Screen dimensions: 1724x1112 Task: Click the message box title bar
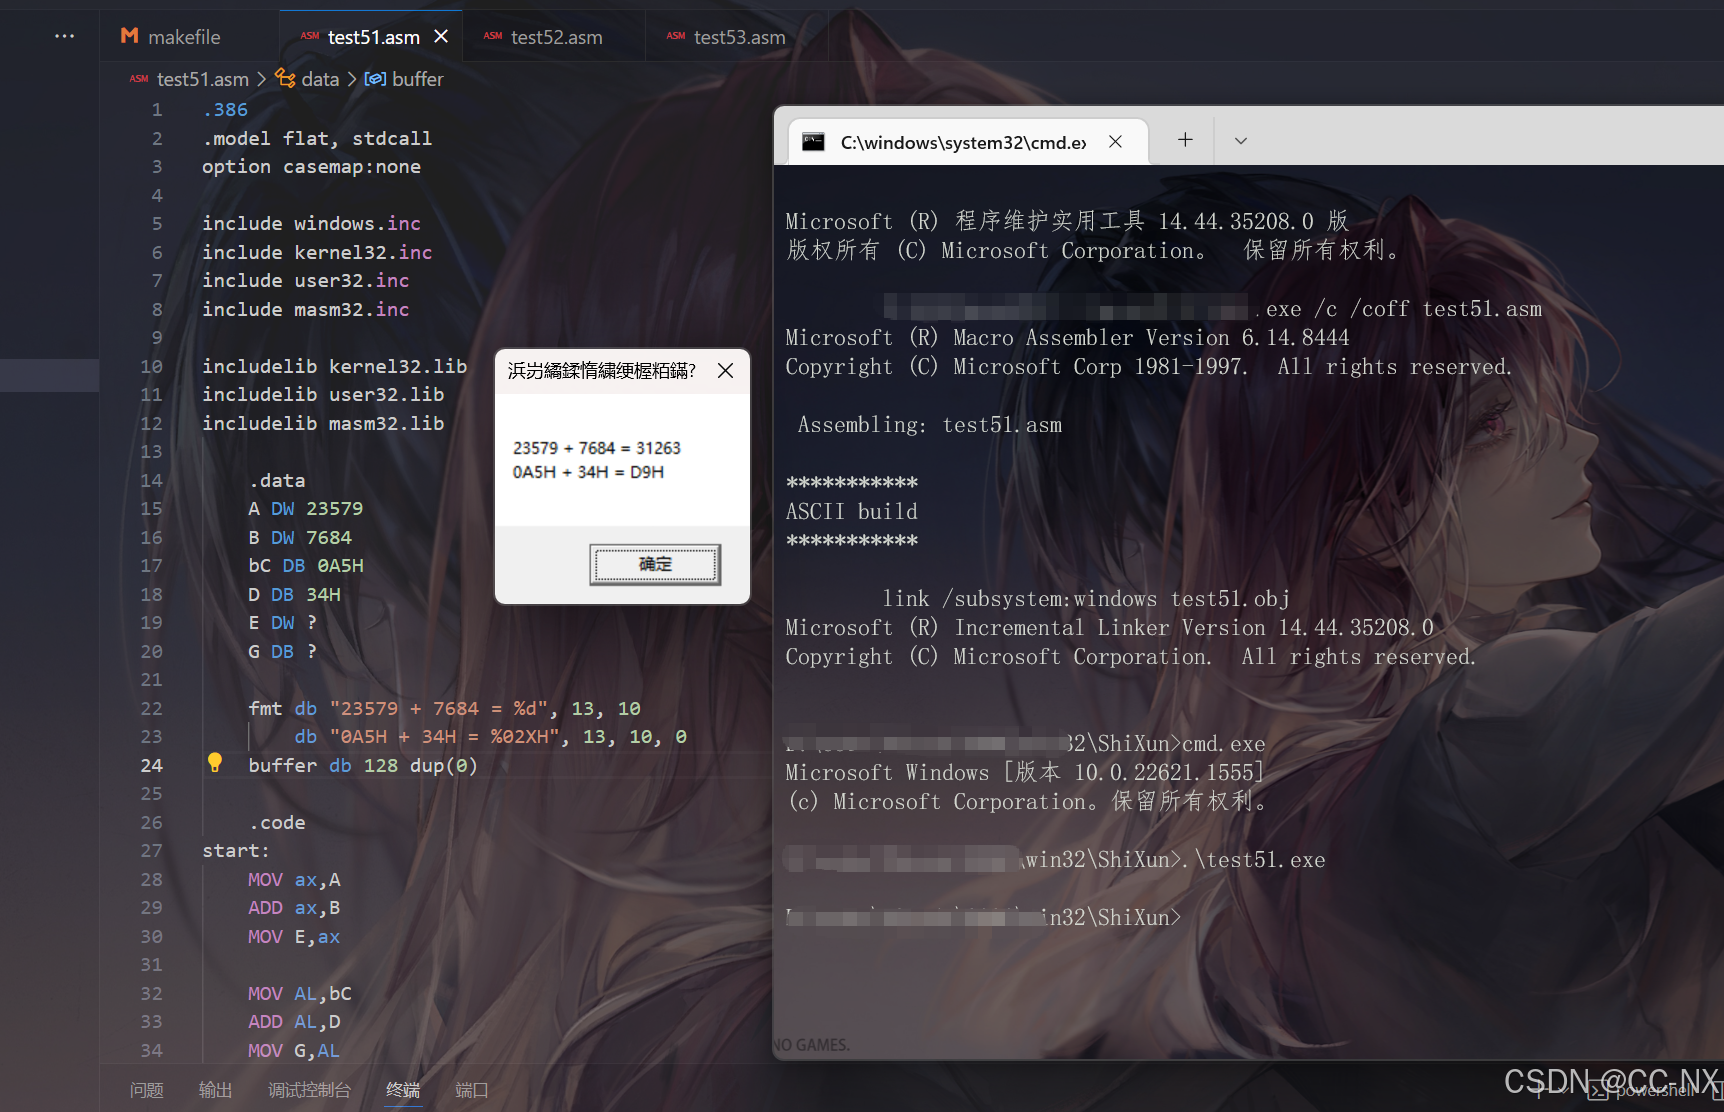click(x=602, y=371)
